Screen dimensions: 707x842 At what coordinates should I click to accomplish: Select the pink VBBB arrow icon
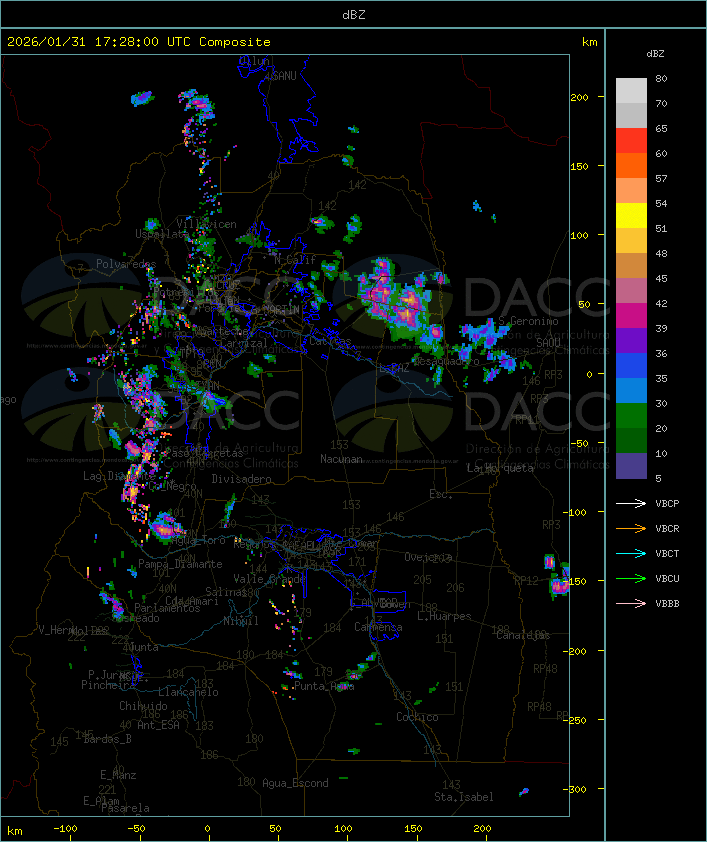(632, 603)
